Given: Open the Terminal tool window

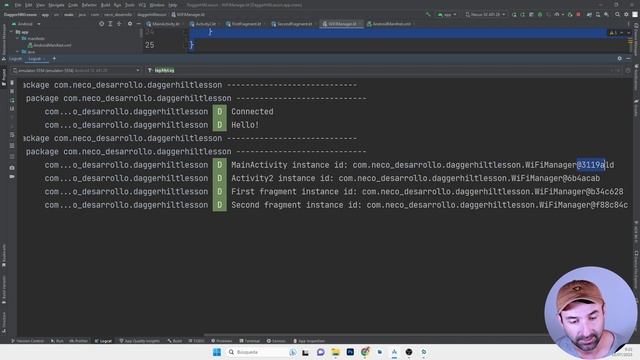Looking at the screenshot, I should (249, 341).
